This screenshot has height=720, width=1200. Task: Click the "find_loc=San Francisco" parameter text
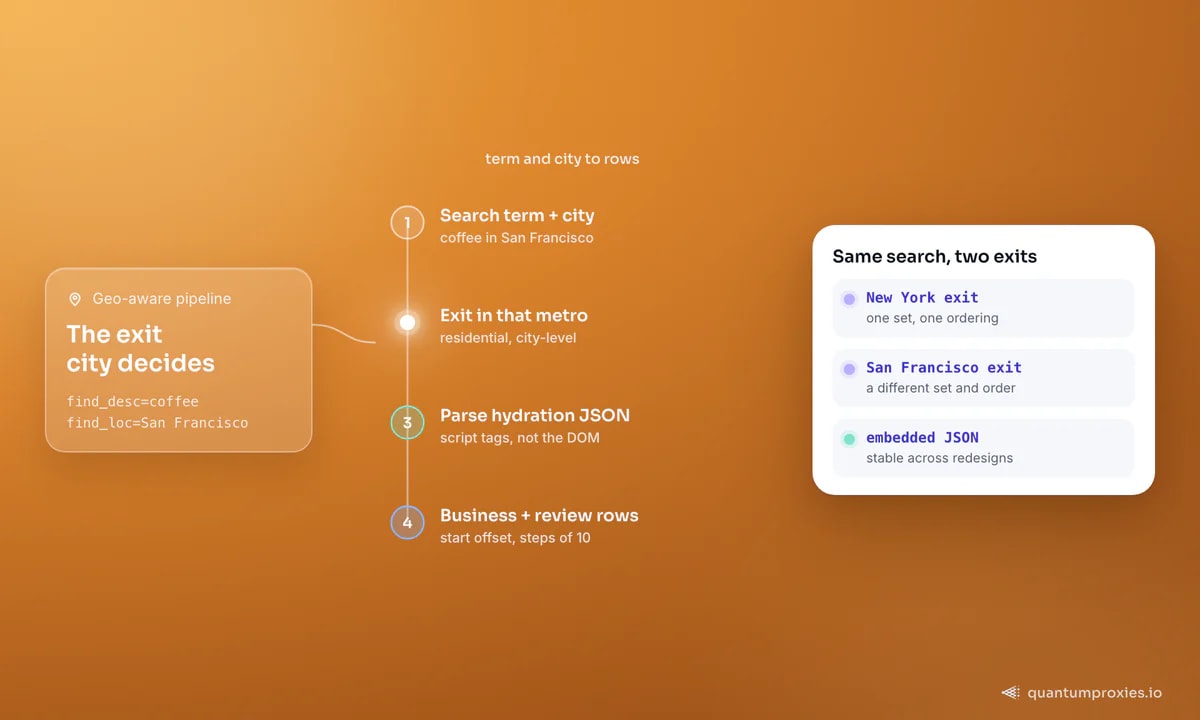(x=157, y=423)
